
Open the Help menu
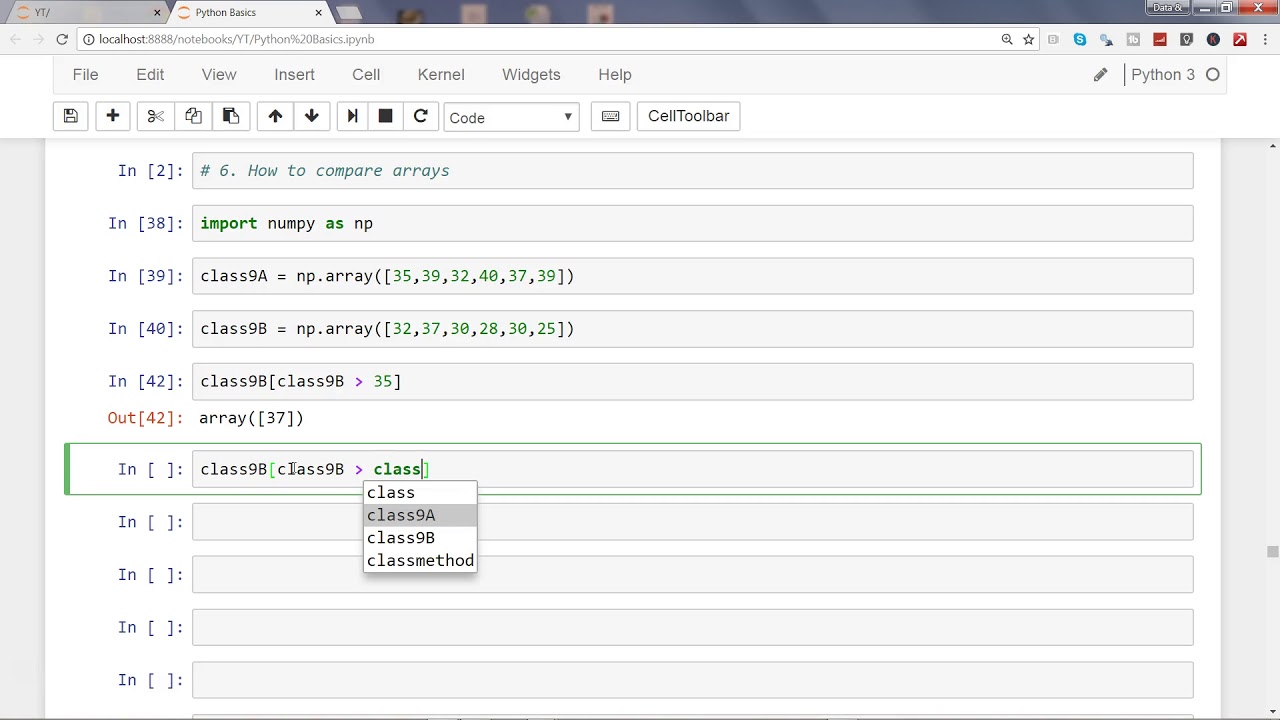(615, 74)
